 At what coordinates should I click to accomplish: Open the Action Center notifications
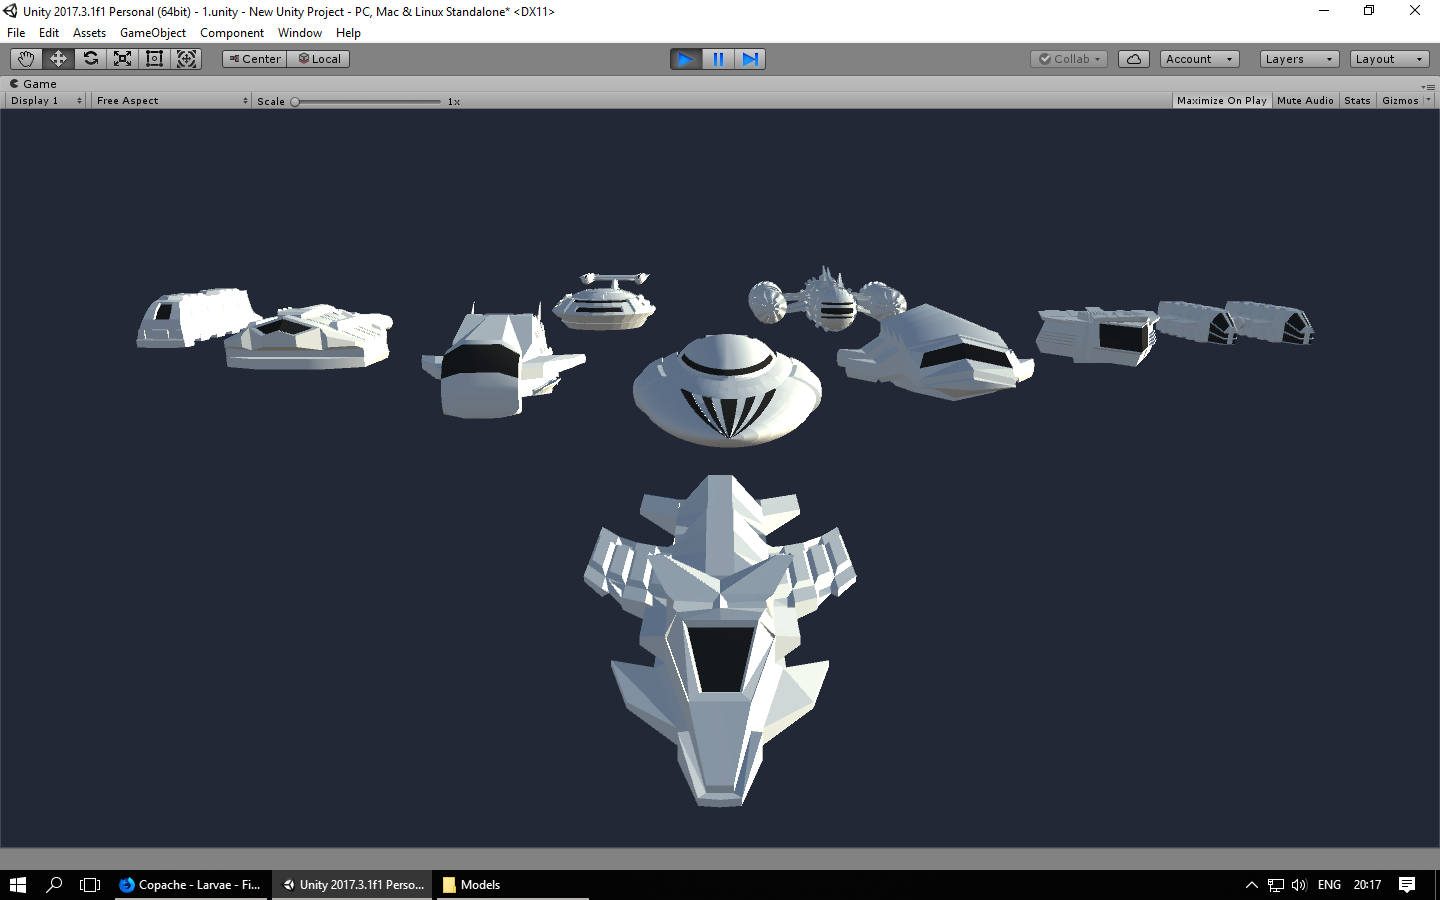(x=1407, y=885)
